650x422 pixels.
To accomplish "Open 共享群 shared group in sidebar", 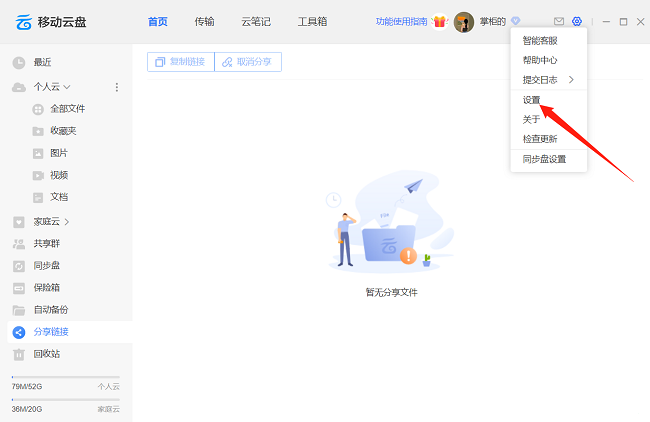I will tap(47, 243).
